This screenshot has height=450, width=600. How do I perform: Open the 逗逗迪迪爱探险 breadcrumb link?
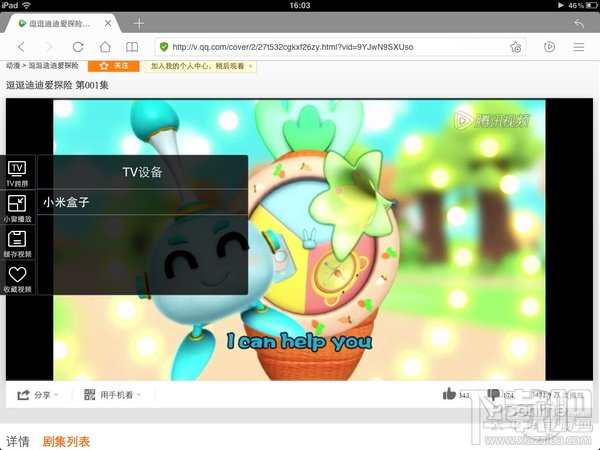53,66
